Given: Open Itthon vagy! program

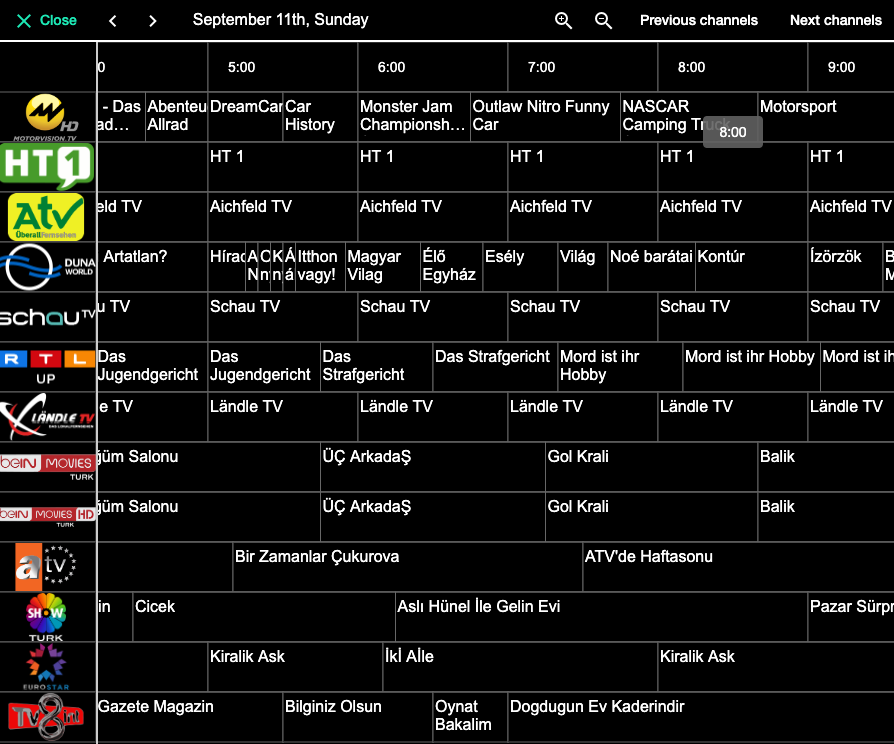Looking at the screenshot, I should point(320,267).
